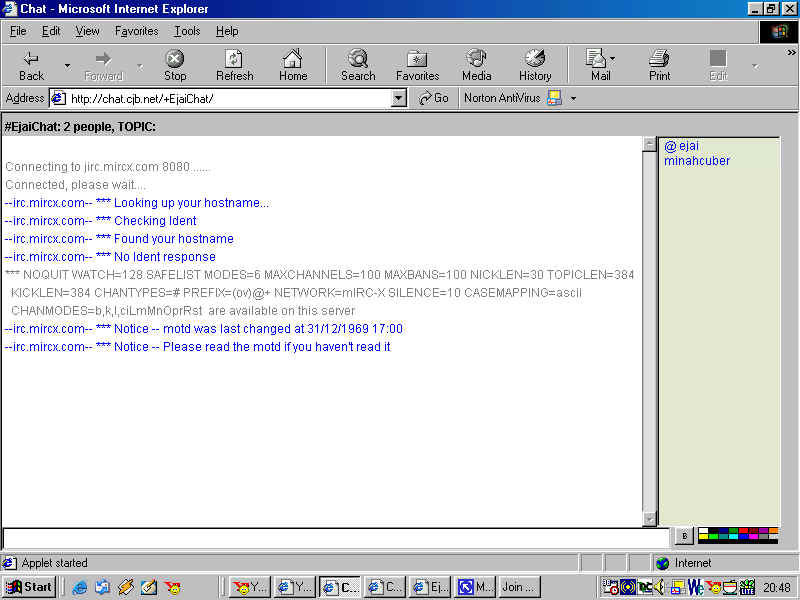Open the File menu
The image size is (800, 600).
(x=18, y=31)
